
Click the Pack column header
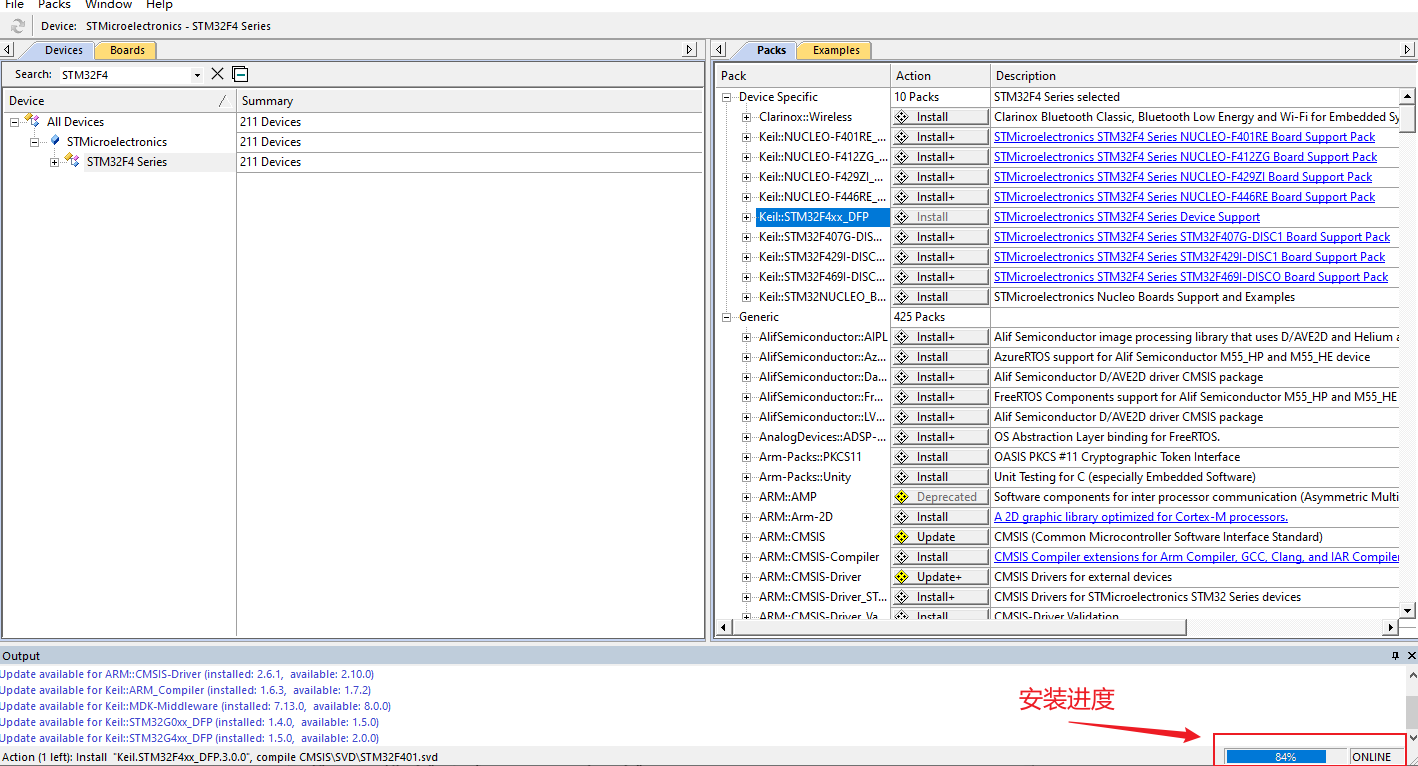point(803,75)
